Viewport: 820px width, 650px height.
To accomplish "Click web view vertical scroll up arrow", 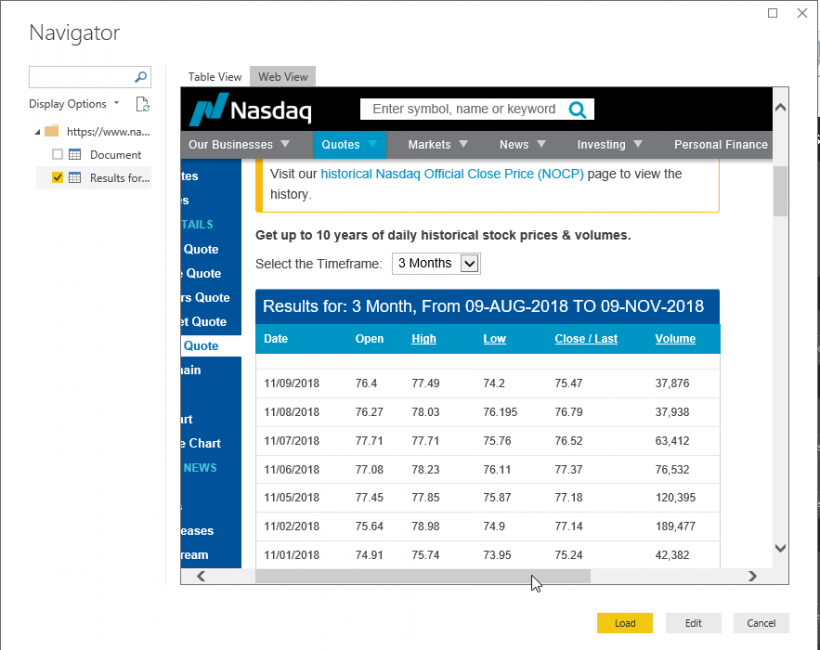I will pos(780,107).
